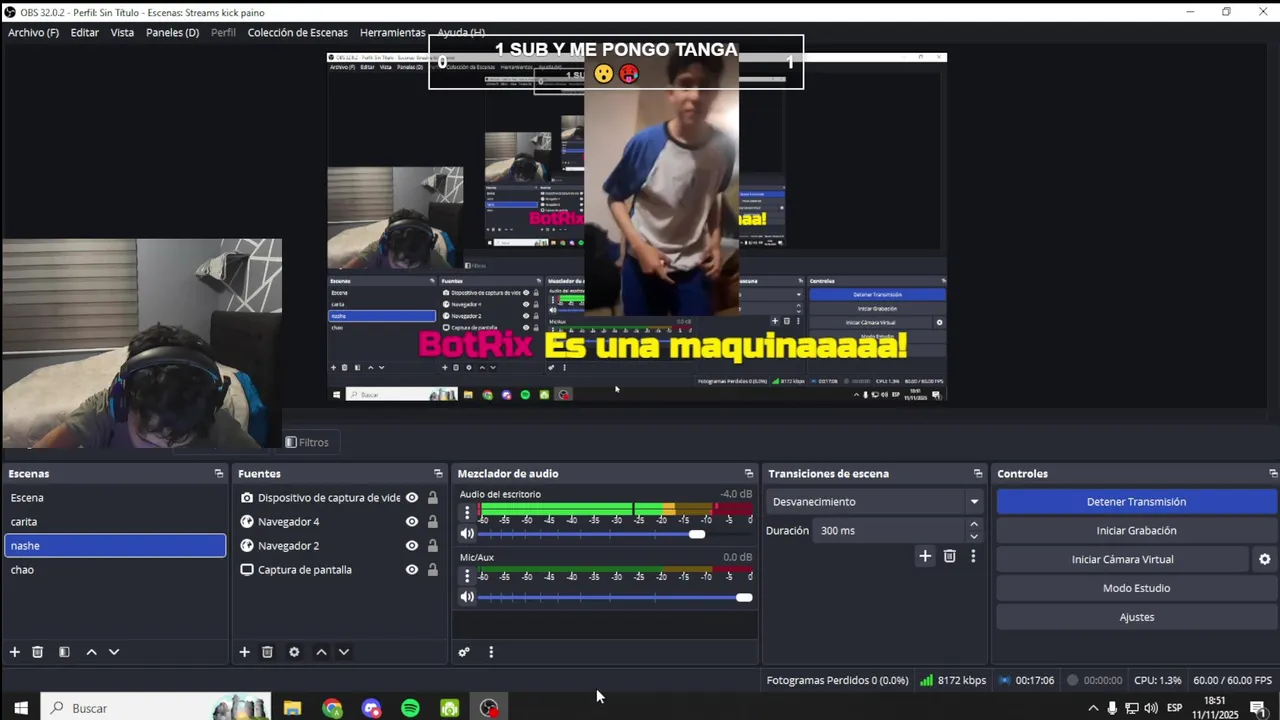Click Modo Estudio button
The height and width of the screenshot is (720, 1280).
[x=1136, y=588]
